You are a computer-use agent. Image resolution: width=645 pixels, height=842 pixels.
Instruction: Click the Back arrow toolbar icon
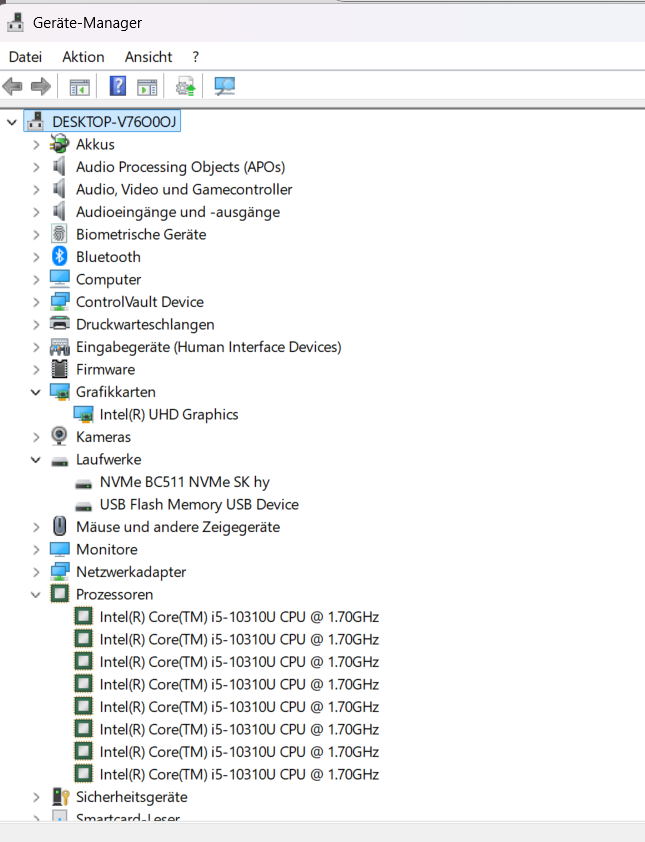pos(12,86)
